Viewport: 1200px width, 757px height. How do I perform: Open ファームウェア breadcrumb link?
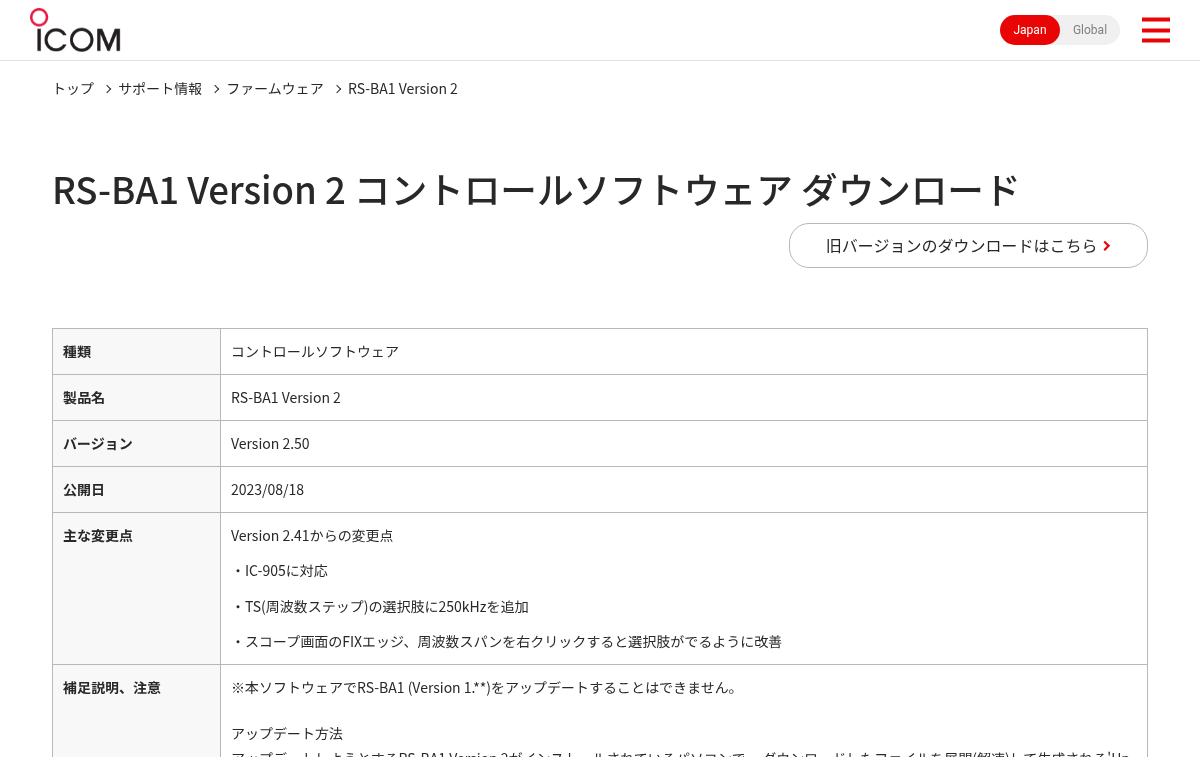click(275, 89)
